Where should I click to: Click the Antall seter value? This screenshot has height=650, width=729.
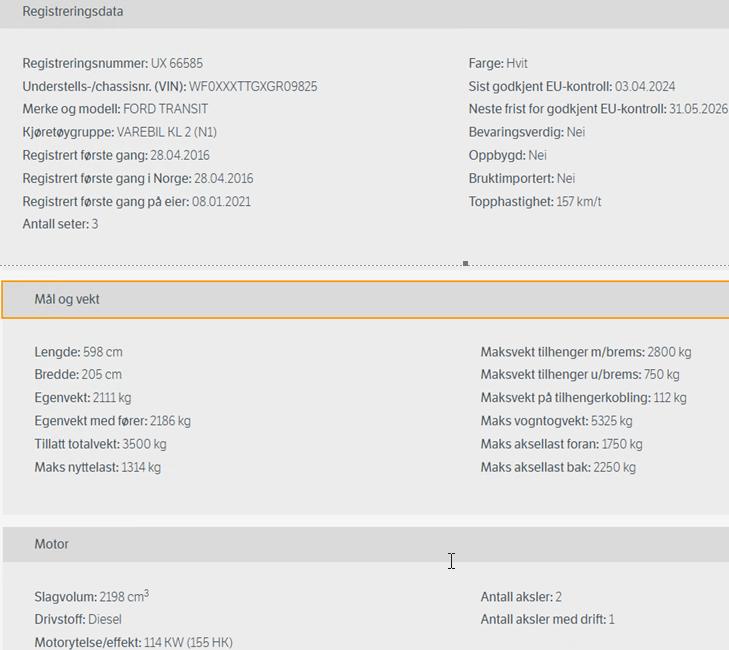click(95, 224)
